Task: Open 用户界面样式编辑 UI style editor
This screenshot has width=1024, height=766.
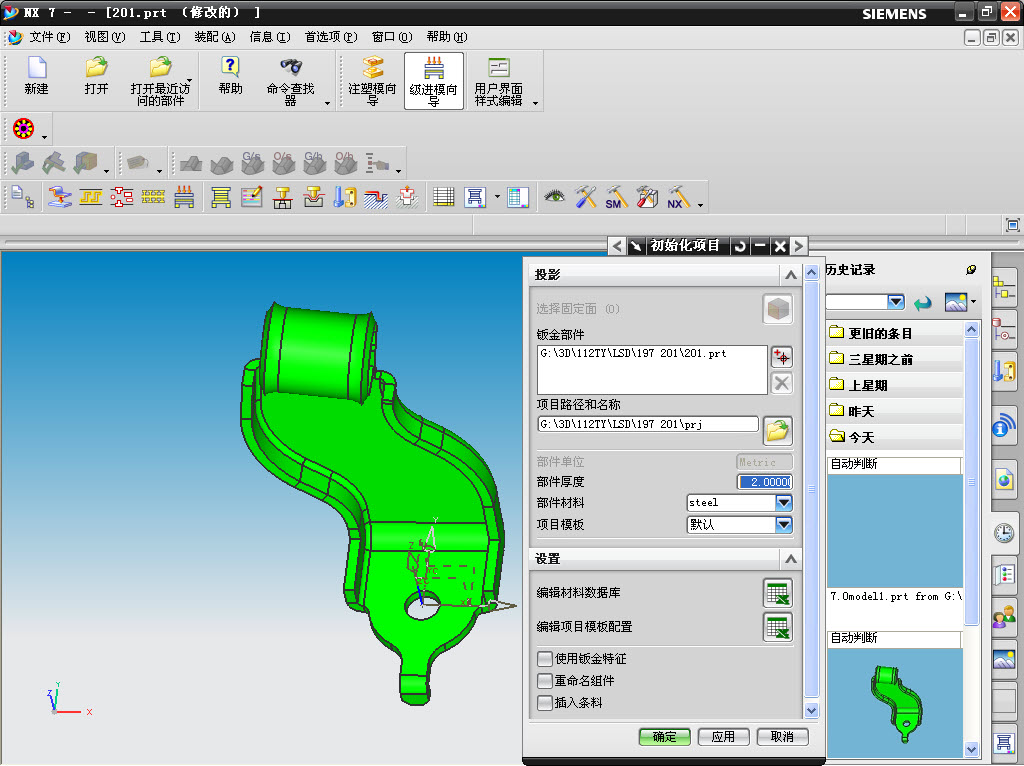Action: pyautogui.click(x=498, y=81)
